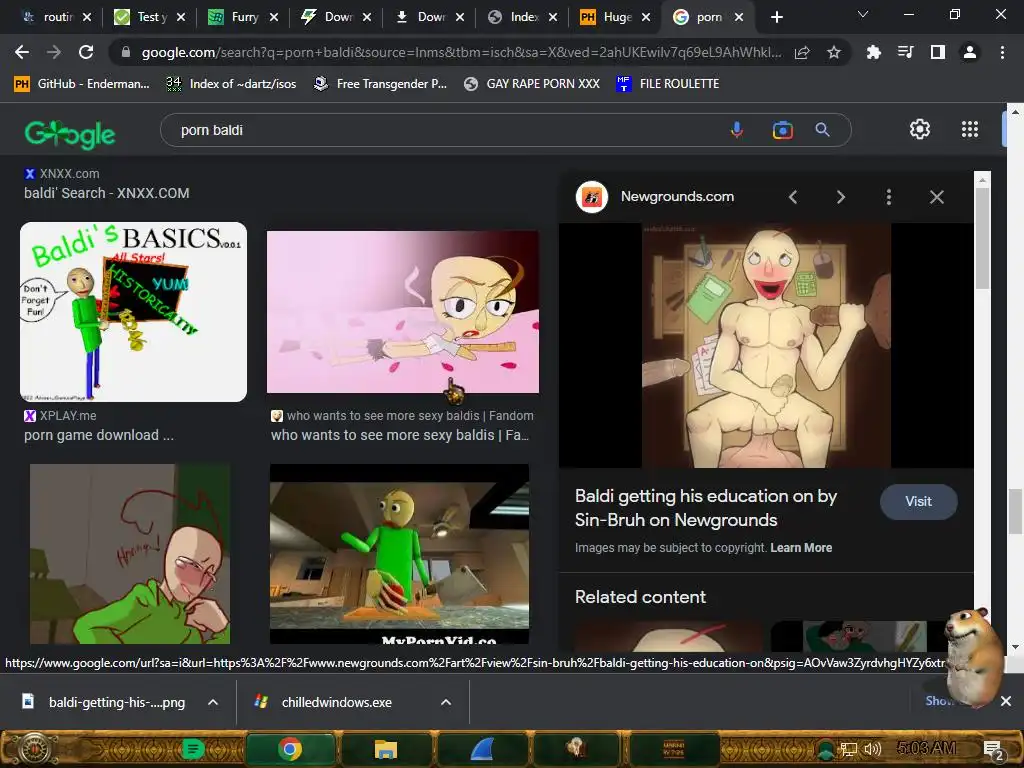Click the 'Related content' heading
The width and height of the screenshot is (1024, 768).
coord(640,597)
